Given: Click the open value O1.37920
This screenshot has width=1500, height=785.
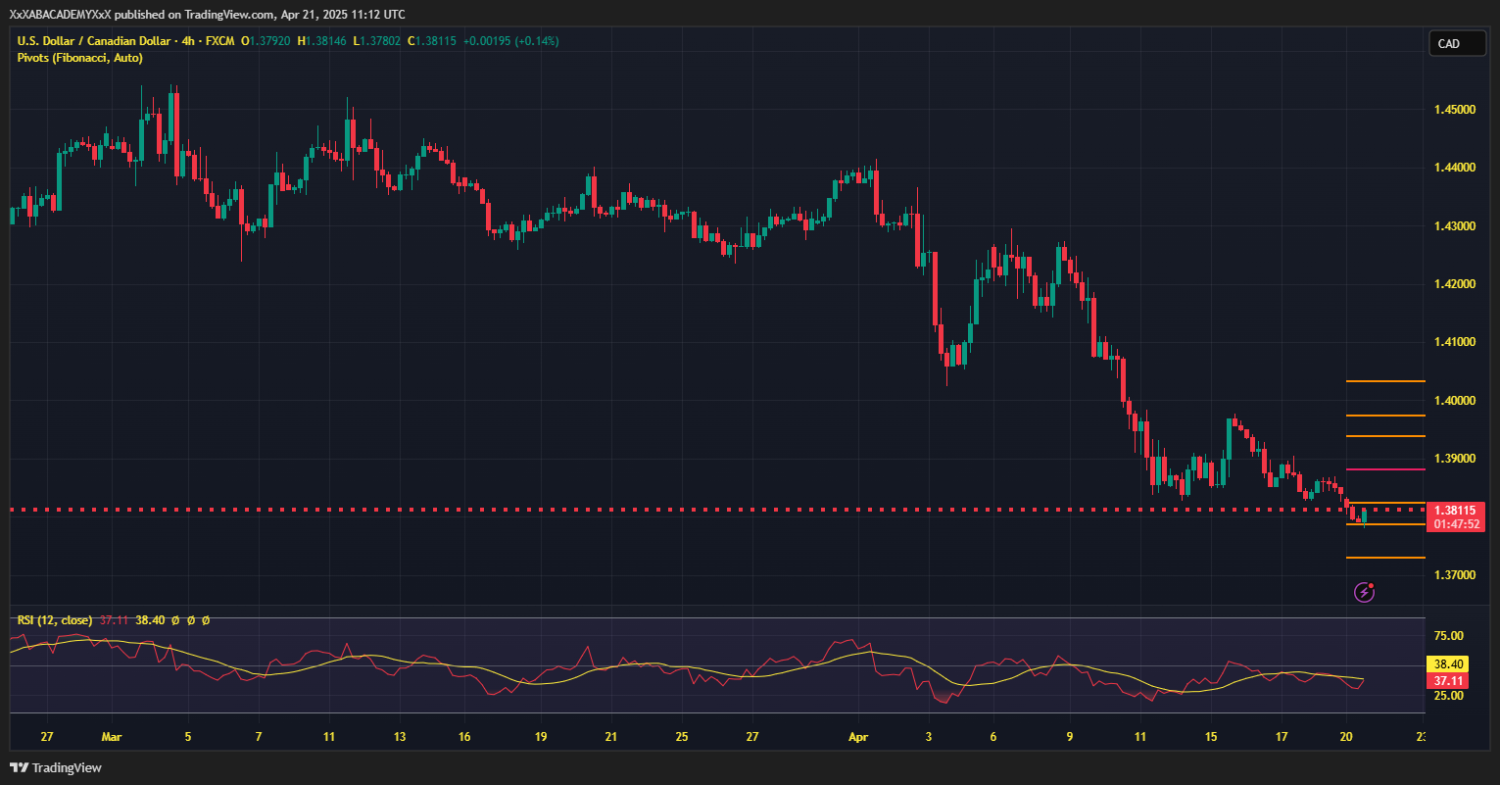Looking at the screenshot, I should (x=265, y=41).
